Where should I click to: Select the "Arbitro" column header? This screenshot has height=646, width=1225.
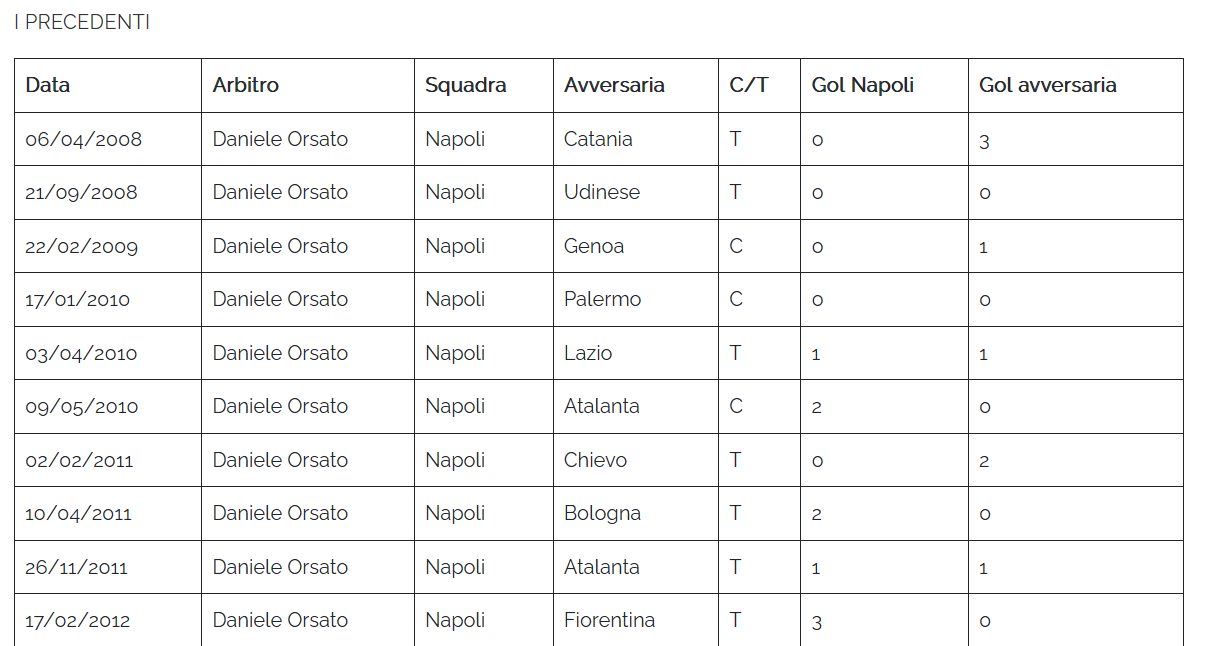click(246, 85)
